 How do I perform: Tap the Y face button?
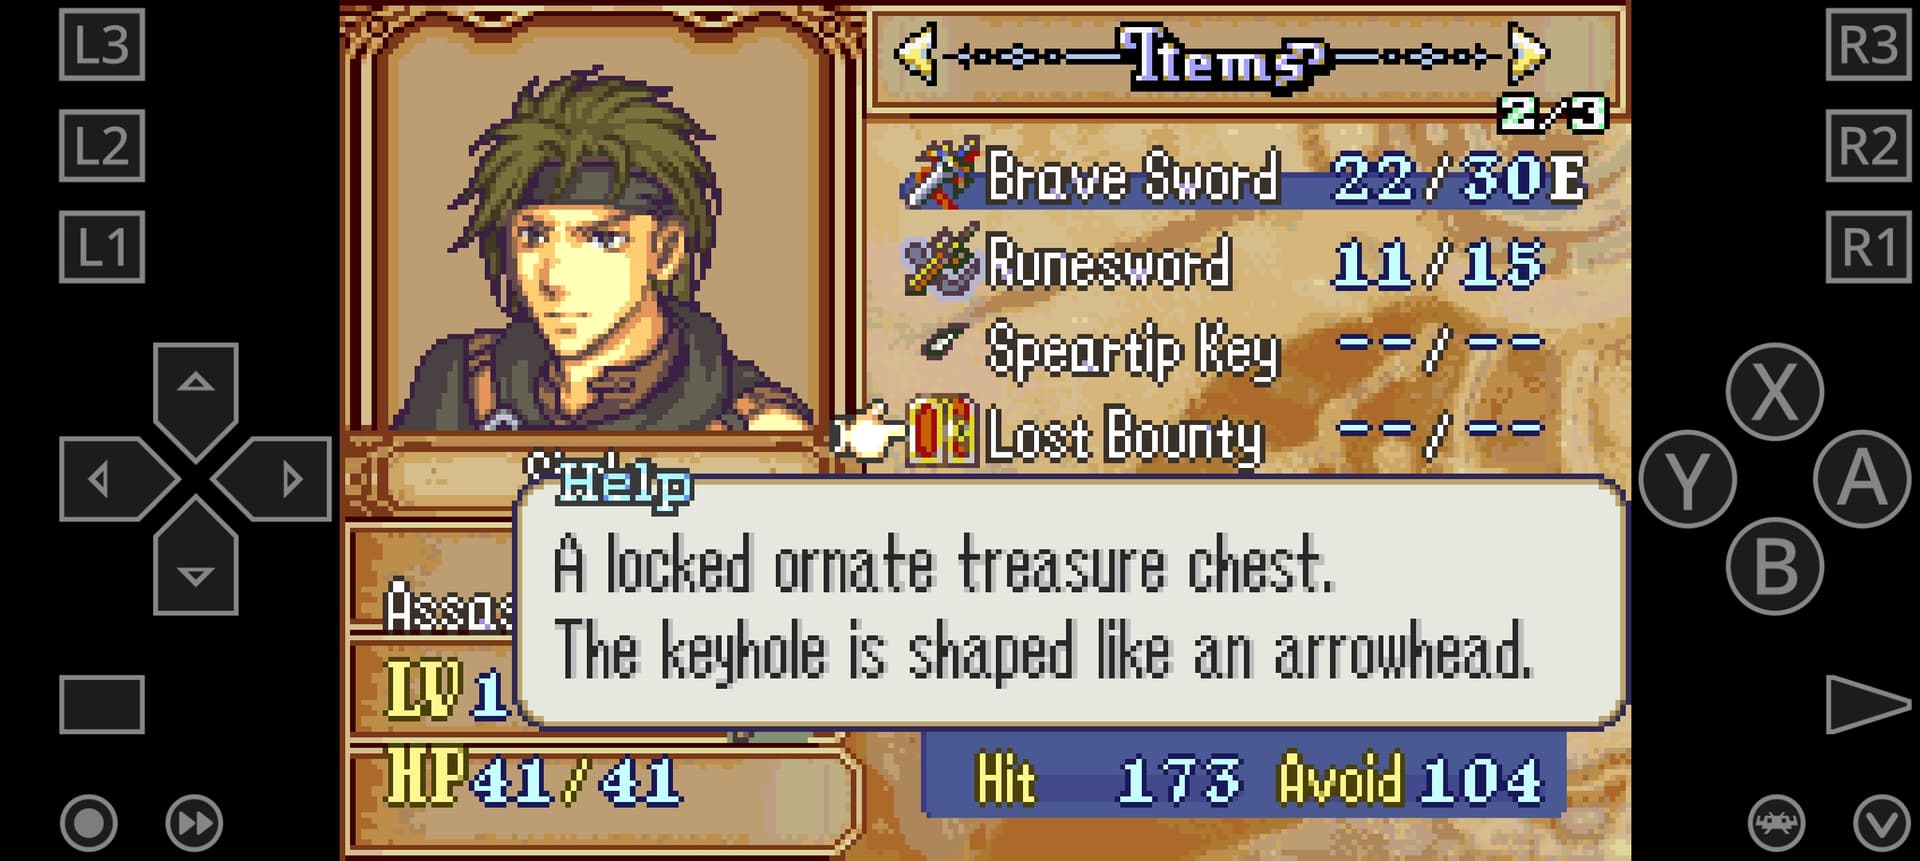point(1687,478)
